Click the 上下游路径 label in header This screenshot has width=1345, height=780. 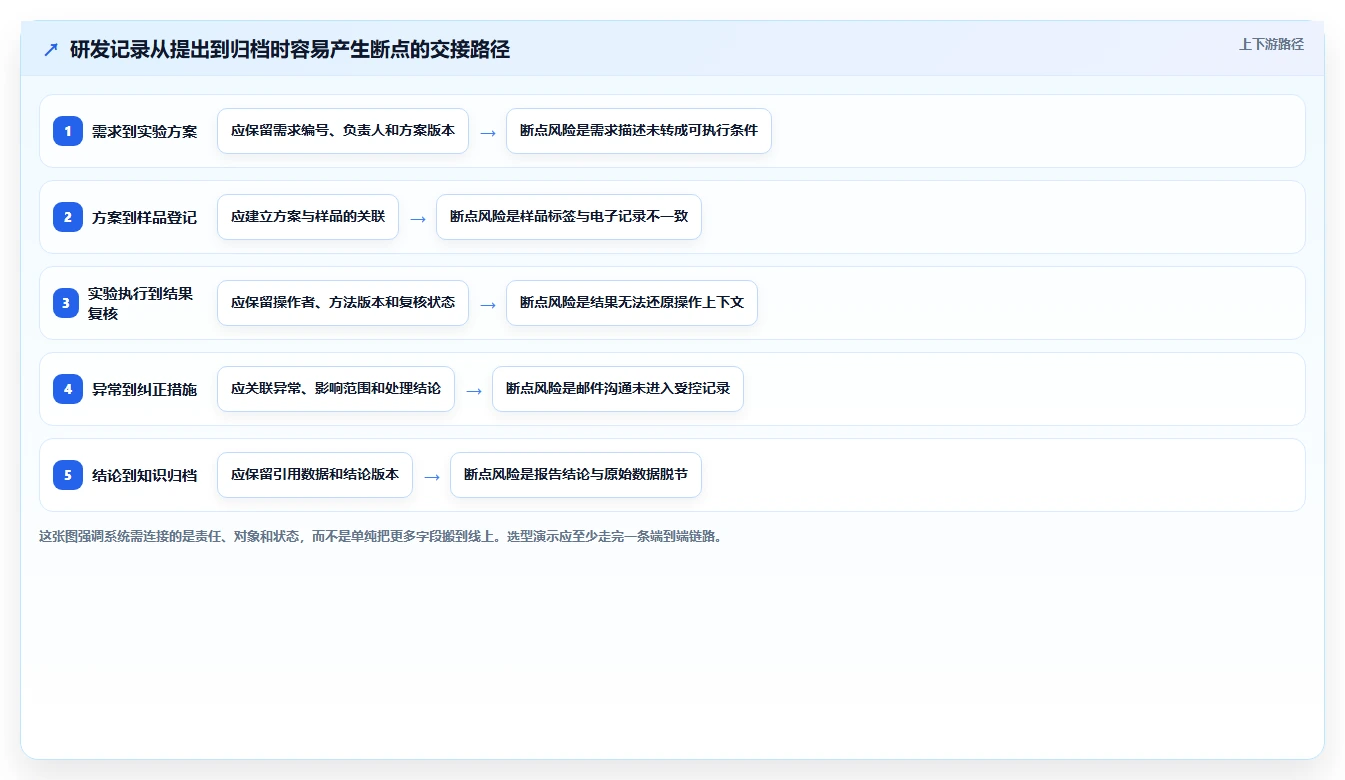click(1271, 44)
